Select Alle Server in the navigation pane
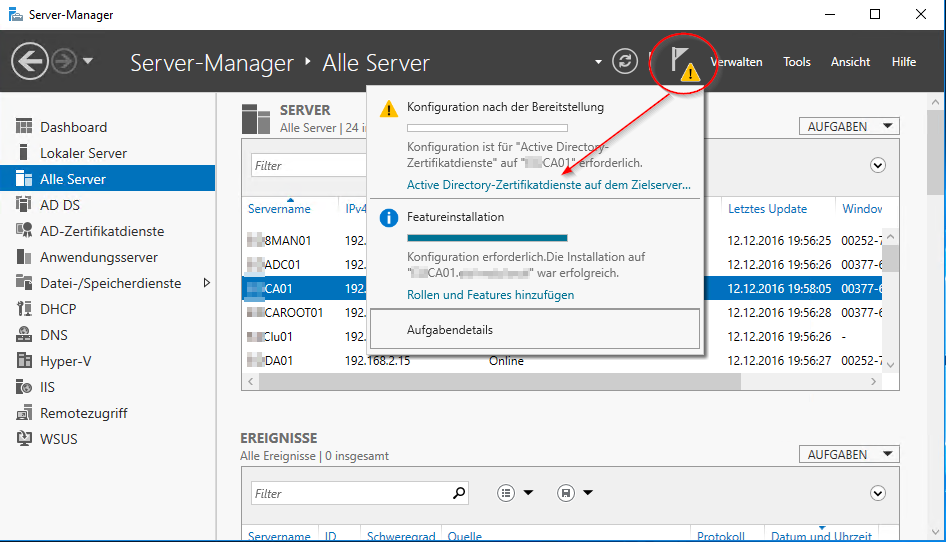The width and height of the screenshot is (946, 542). click(107, 179)
